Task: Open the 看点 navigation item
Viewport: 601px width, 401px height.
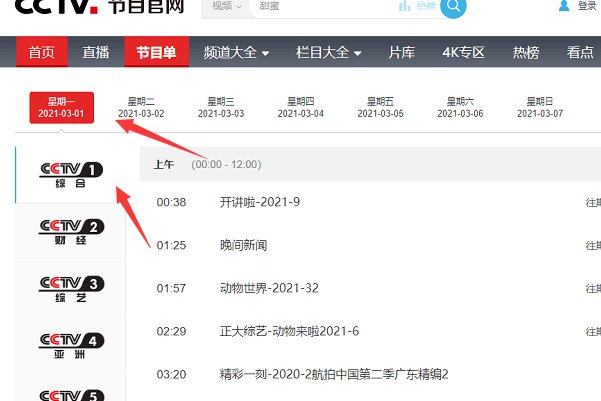Action: pyautogui.click(x=580, y=52)
